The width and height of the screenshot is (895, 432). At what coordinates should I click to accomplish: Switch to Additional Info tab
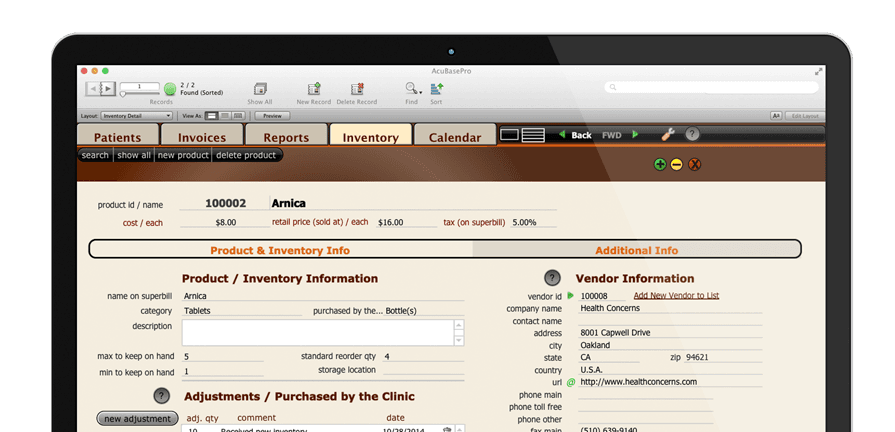pyautogui.click(x=636, y=250)
